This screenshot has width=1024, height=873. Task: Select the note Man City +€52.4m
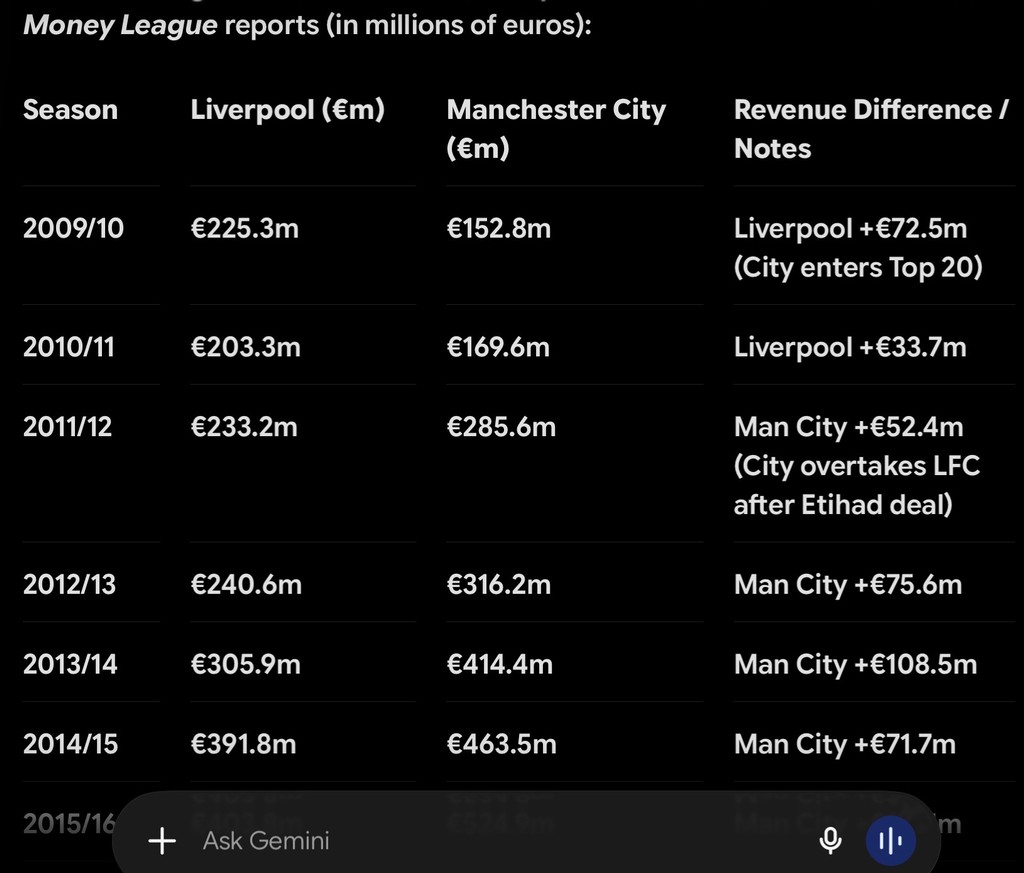848,427
